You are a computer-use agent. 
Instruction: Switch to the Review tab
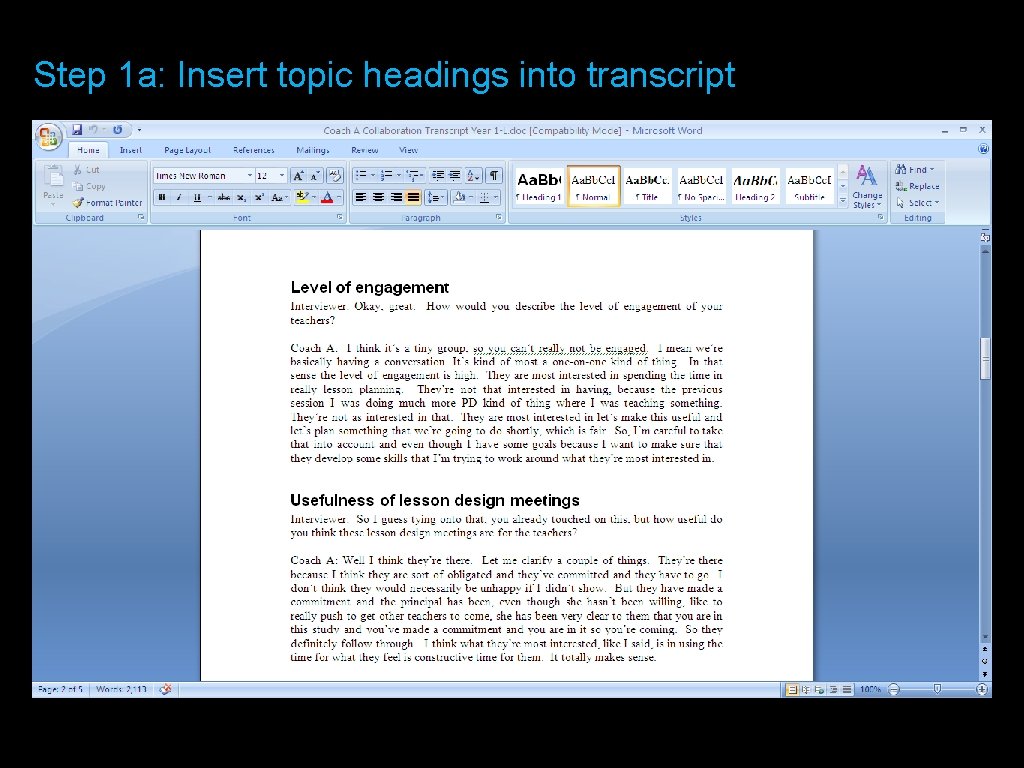point(364,150)
